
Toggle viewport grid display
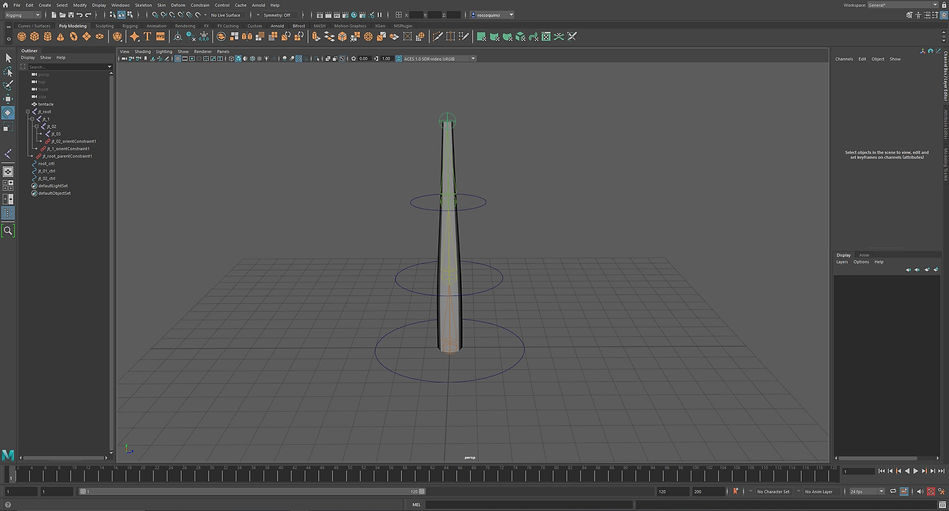point(178,59)
